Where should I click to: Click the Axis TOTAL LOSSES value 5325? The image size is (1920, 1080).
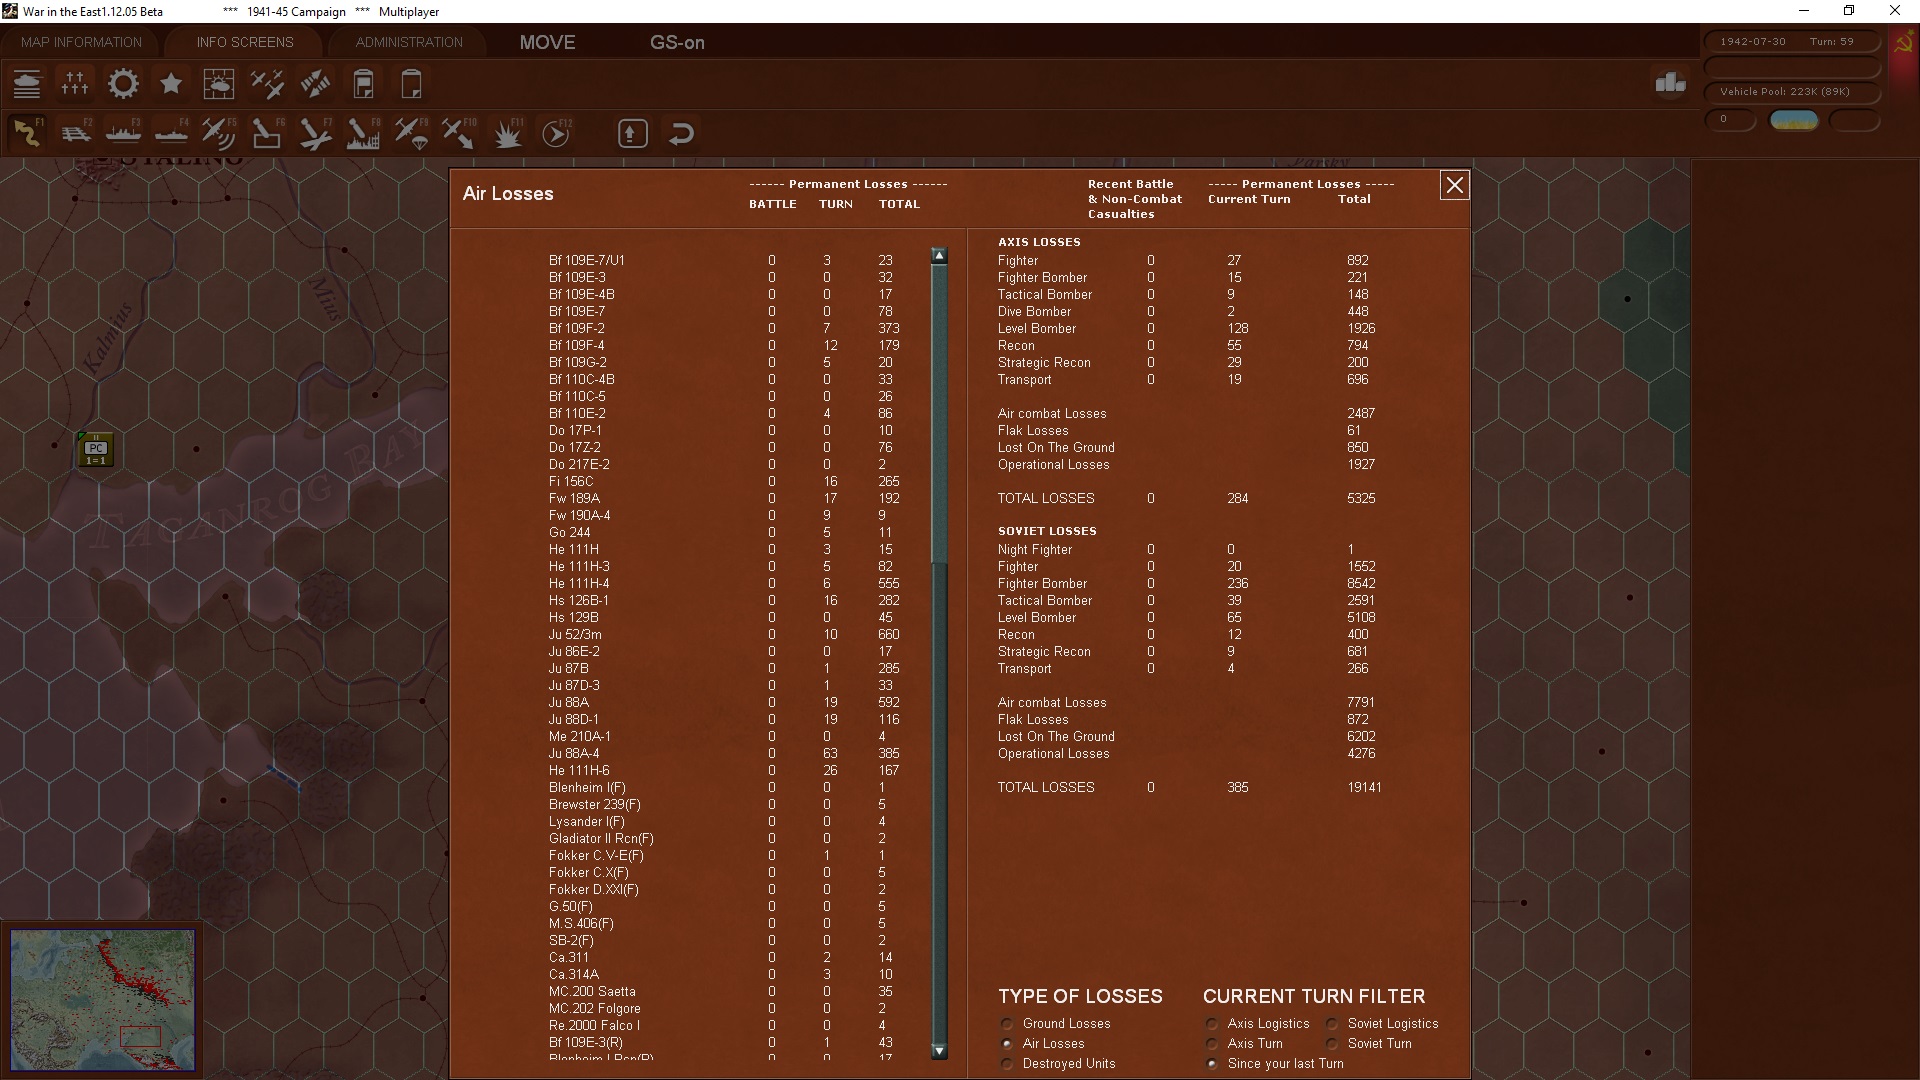pos(1360,498)
